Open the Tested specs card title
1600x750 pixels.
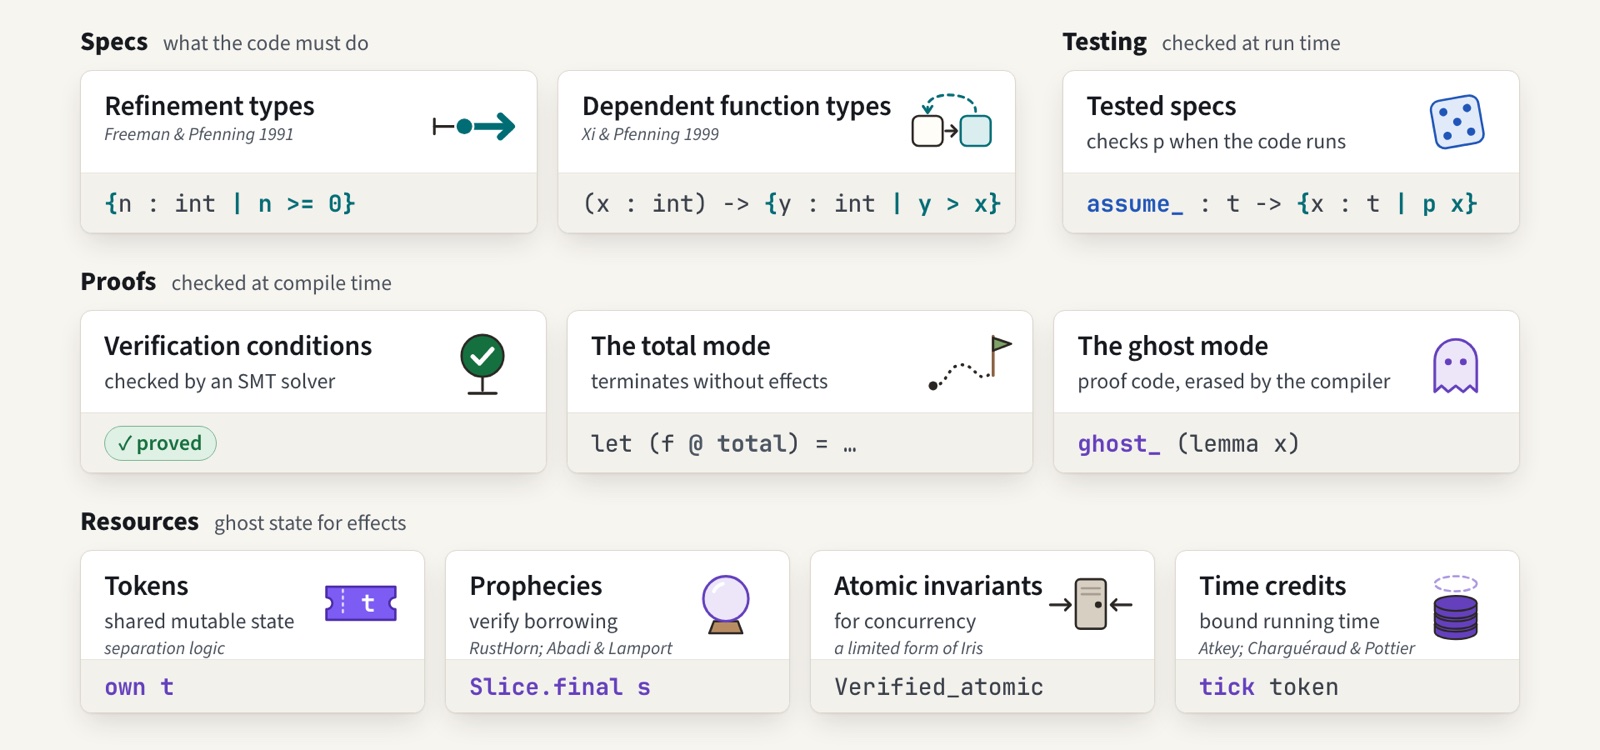click(x=1161, y=106)
